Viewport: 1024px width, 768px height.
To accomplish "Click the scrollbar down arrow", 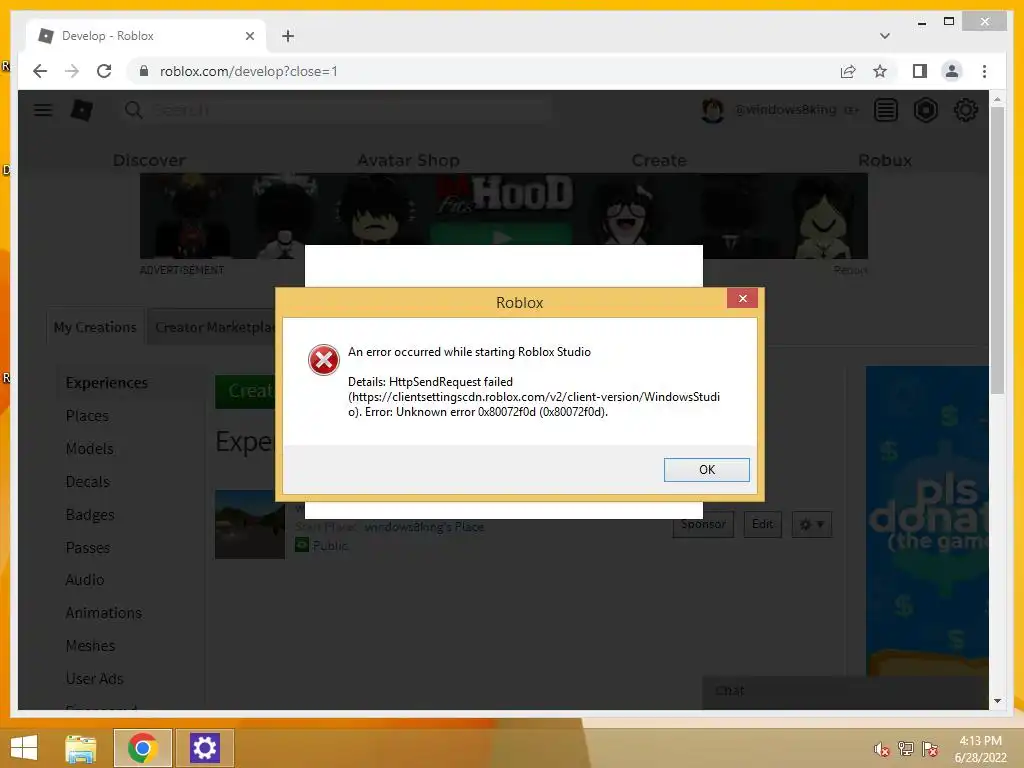I will (x=997, y=701).
